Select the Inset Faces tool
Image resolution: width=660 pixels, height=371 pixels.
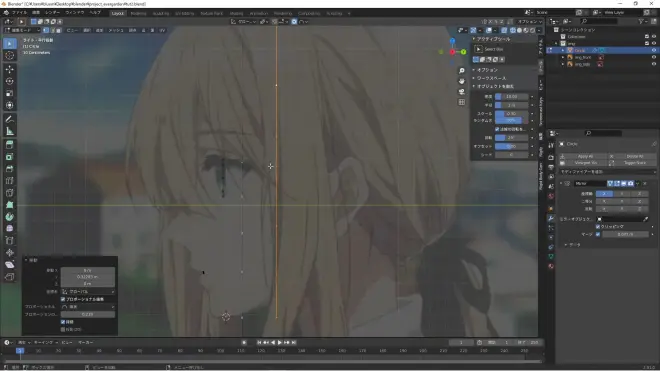[10, 157]
